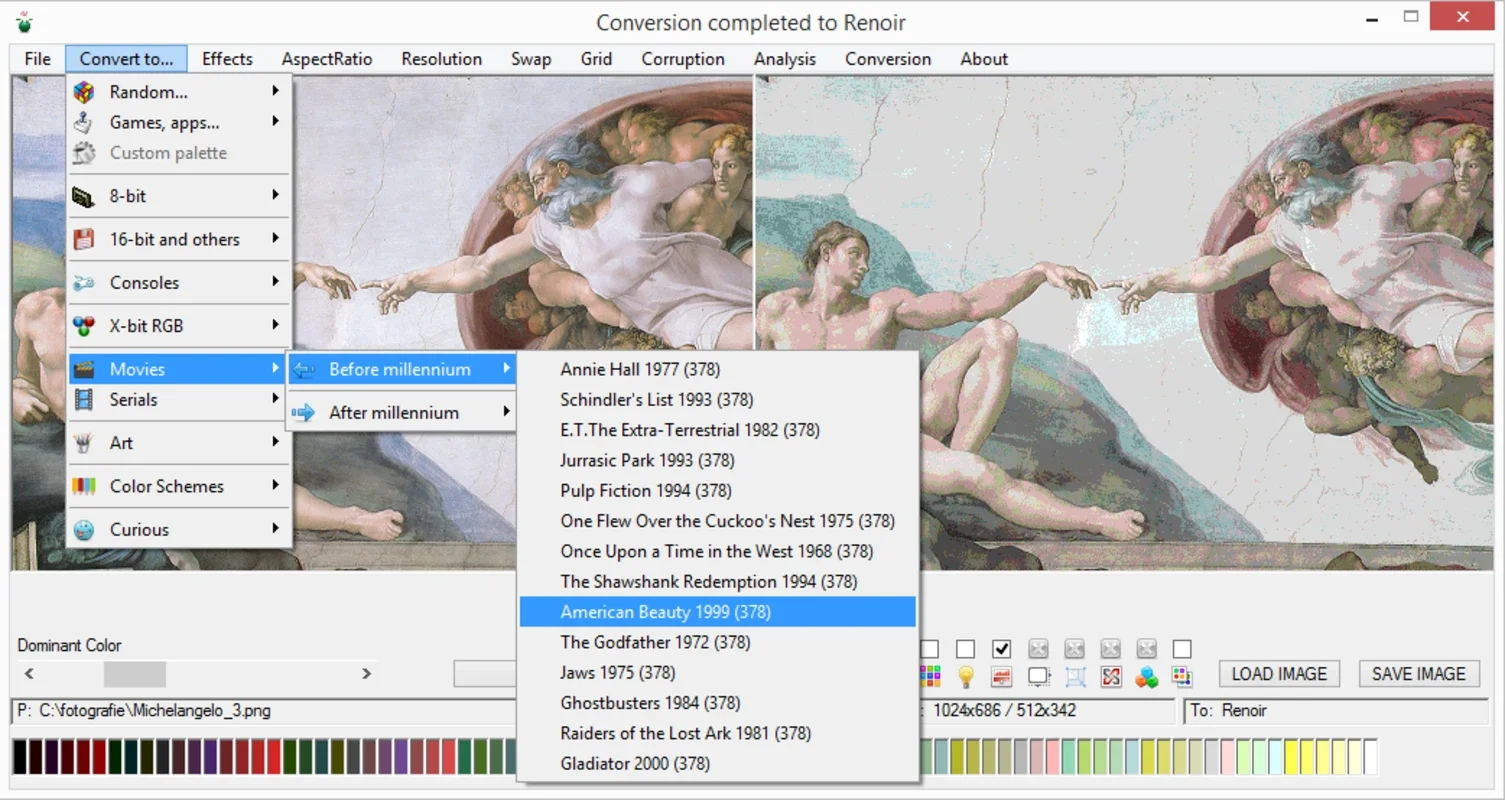Close the Convert to... menu from menu bar

point(126,59)
